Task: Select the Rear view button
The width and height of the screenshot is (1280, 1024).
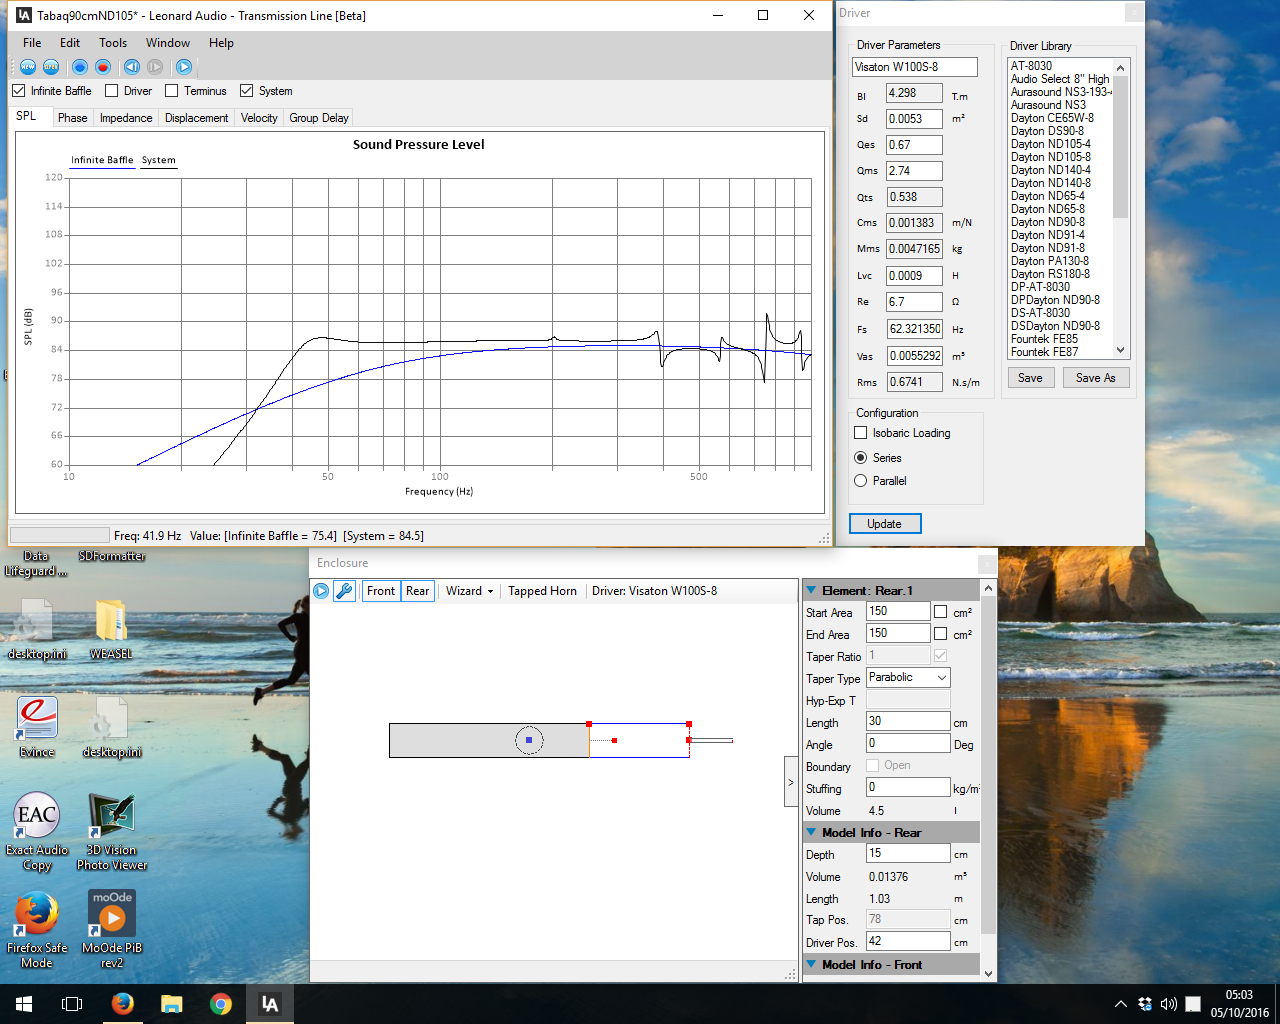Action: coord(417,591)
